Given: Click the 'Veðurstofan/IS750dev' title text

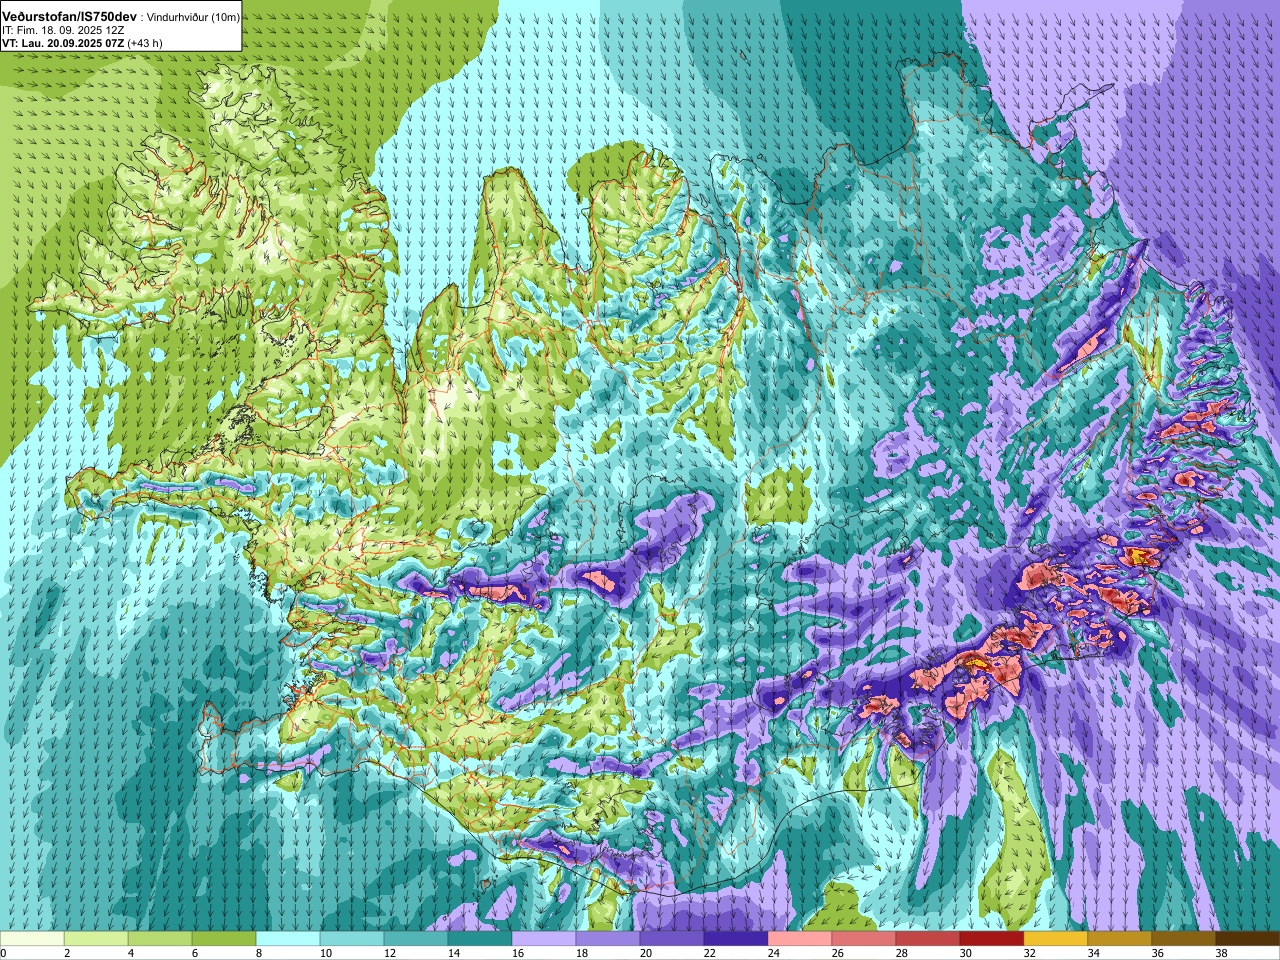Looking at the screenshot, I should coord(70,17).
